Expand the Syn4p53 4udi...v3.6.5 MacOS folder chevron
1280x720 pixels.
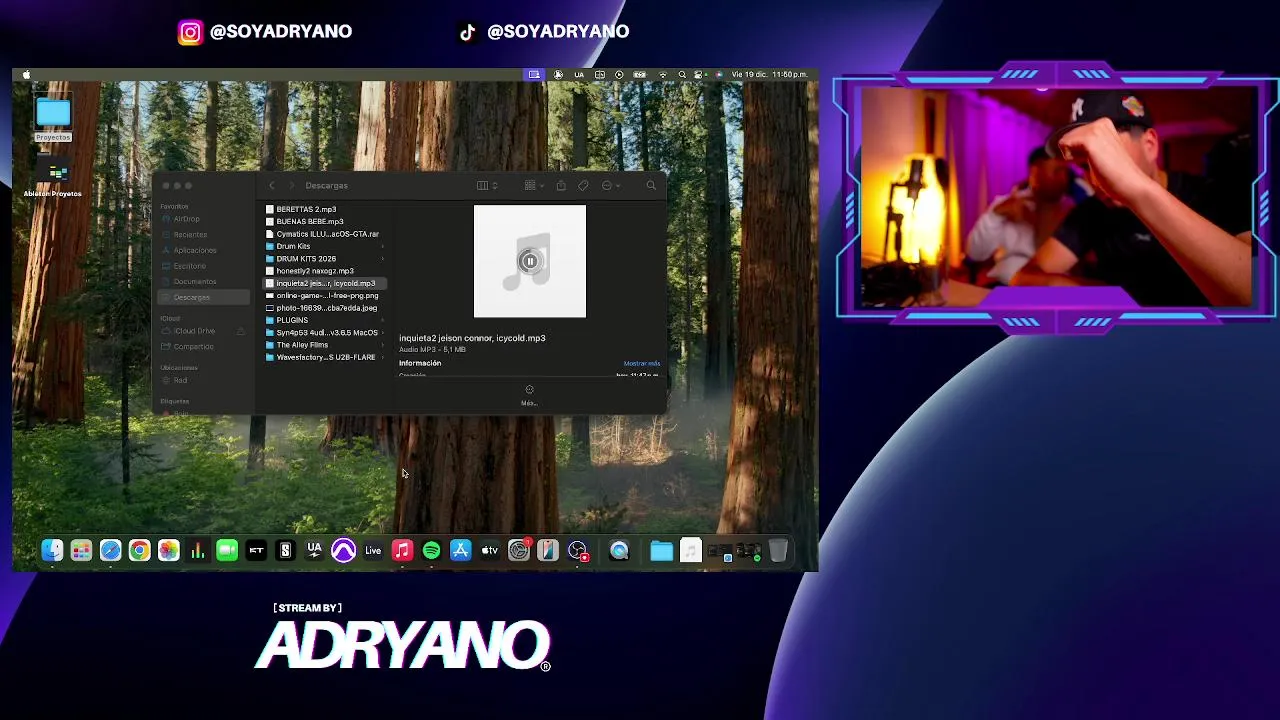[383, 333]
